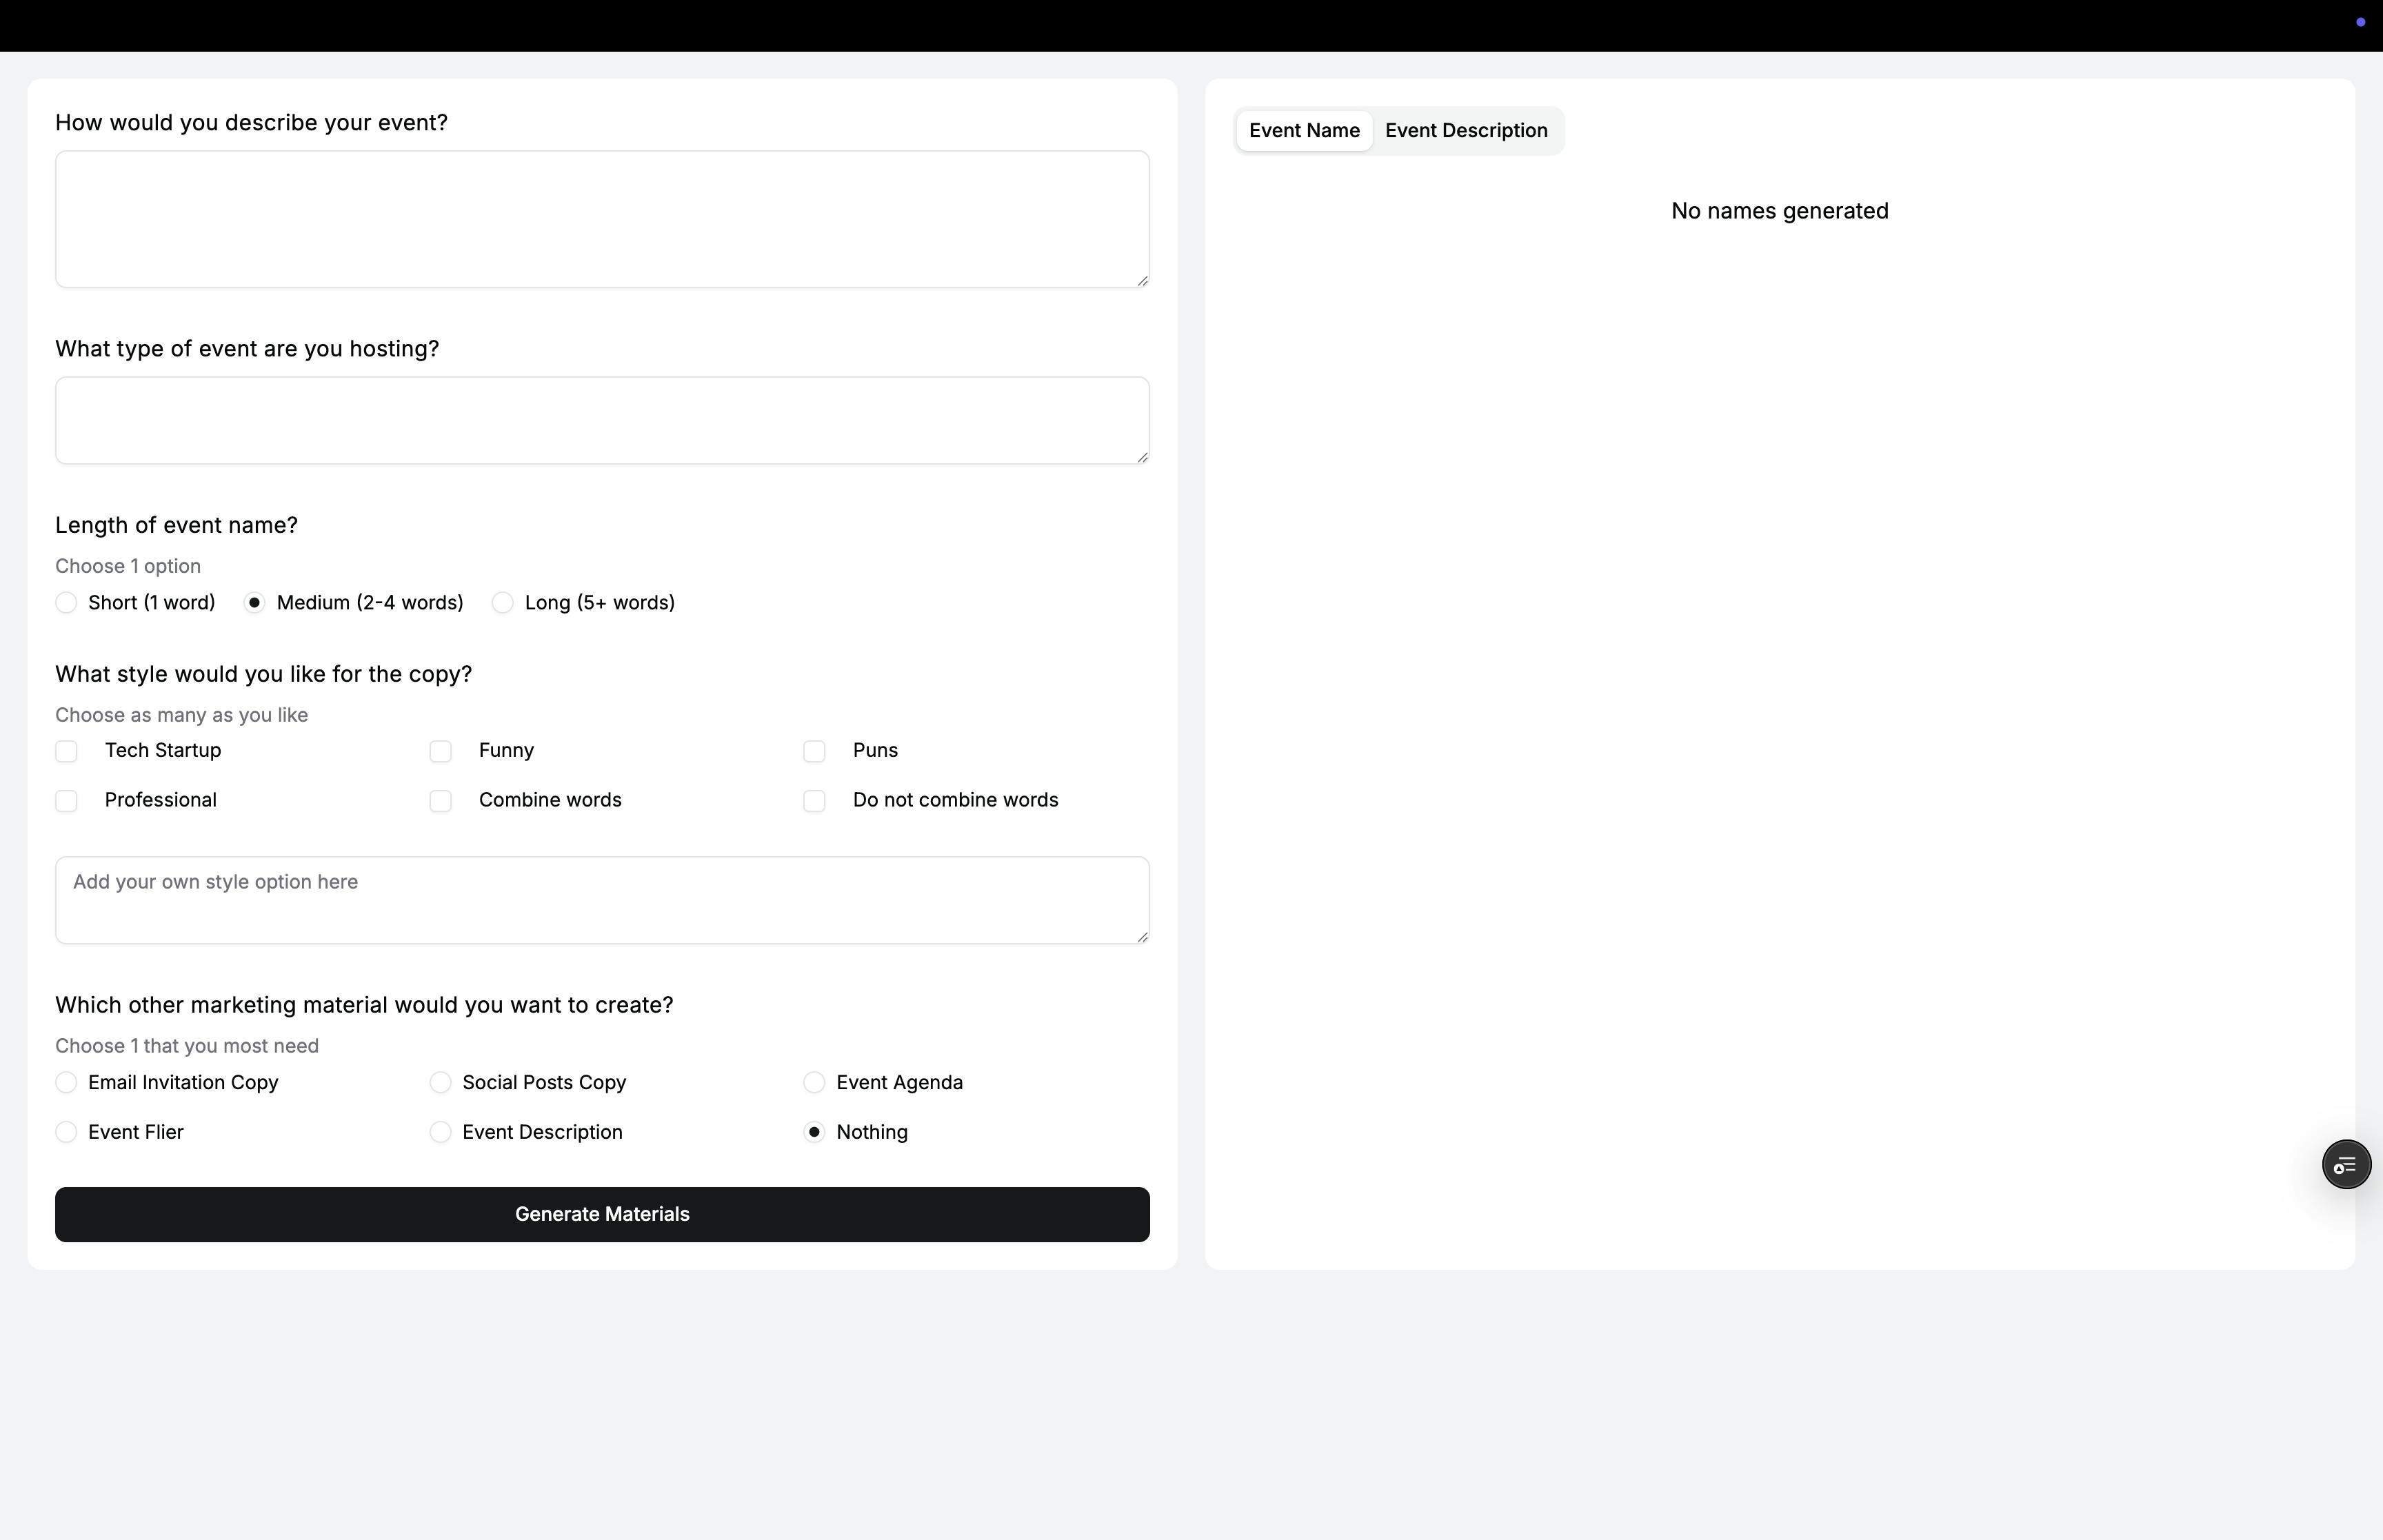Click resize handle of event type box
The height and width of the screenshot is (1540, 2383).
[1142, 457]
